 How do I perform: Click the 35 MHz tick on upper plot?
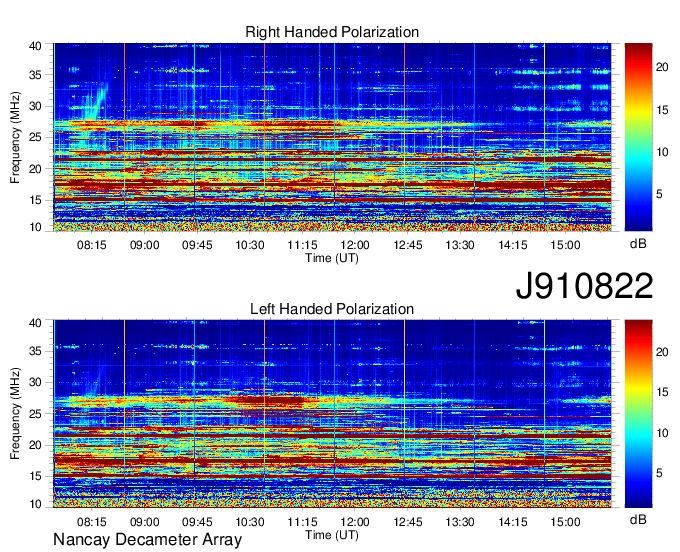pyautogui.click(x=35, y=75)
